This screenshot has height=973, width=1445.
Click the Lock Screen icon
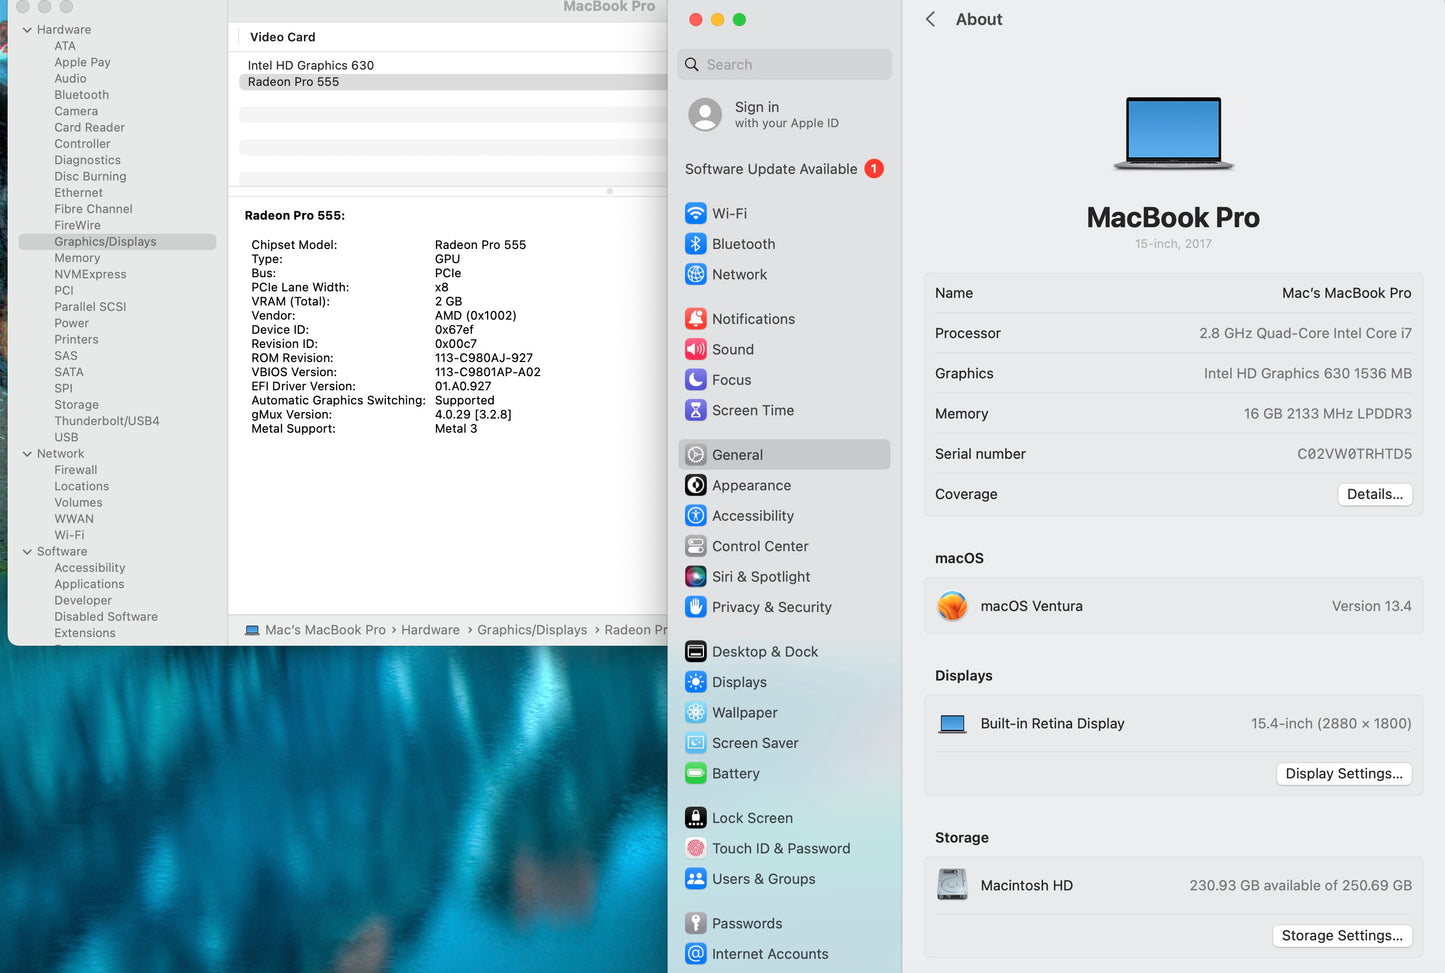pos(696,818)
